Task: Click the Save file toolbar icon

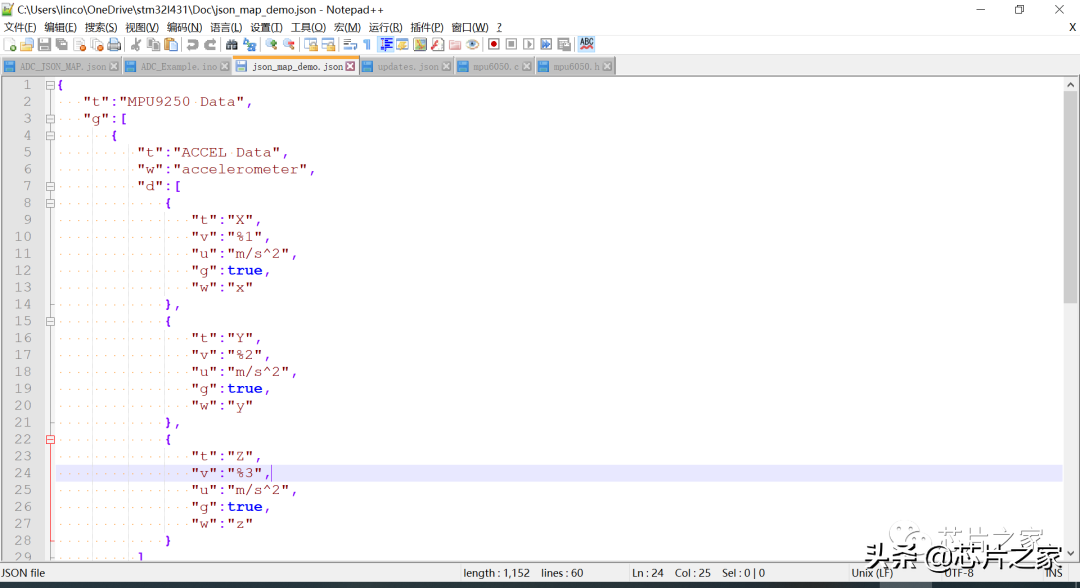Action: (x=44, y=45)
